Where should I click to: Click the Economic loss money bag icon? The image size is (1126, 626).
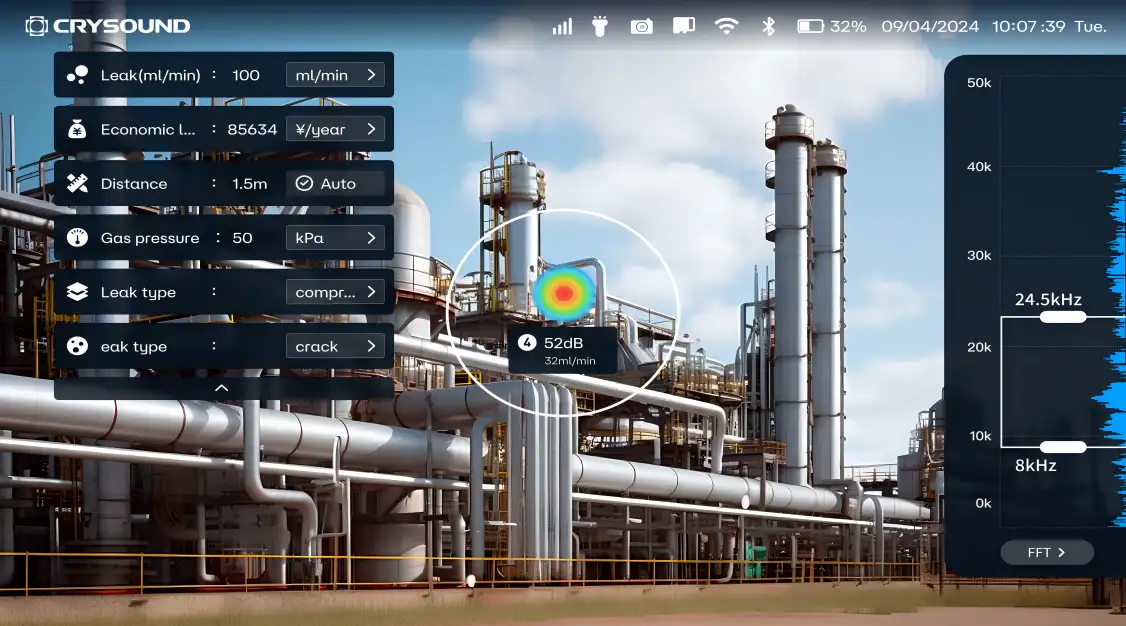77,129
